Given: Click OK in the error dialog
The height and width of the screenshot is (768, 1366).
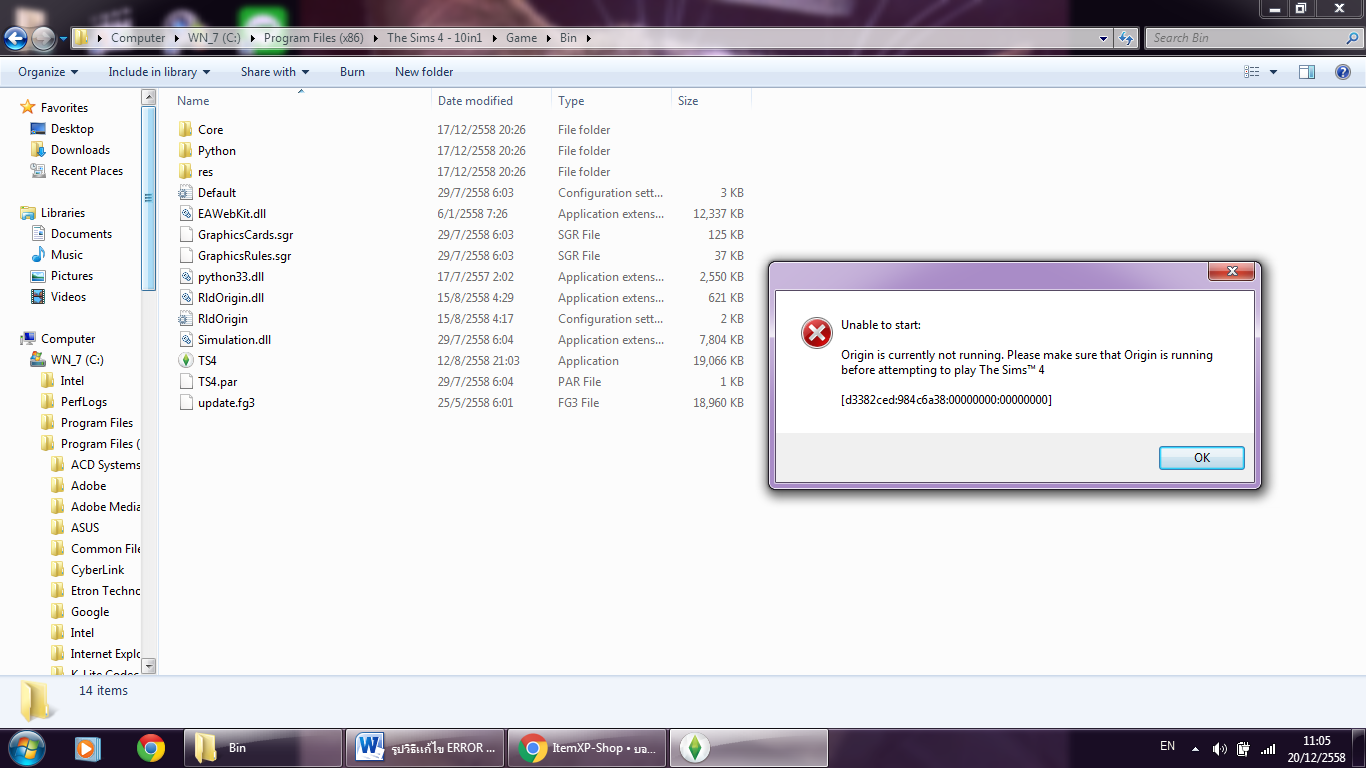Looking at the screenshot, I should click(x=1201, y=458).
